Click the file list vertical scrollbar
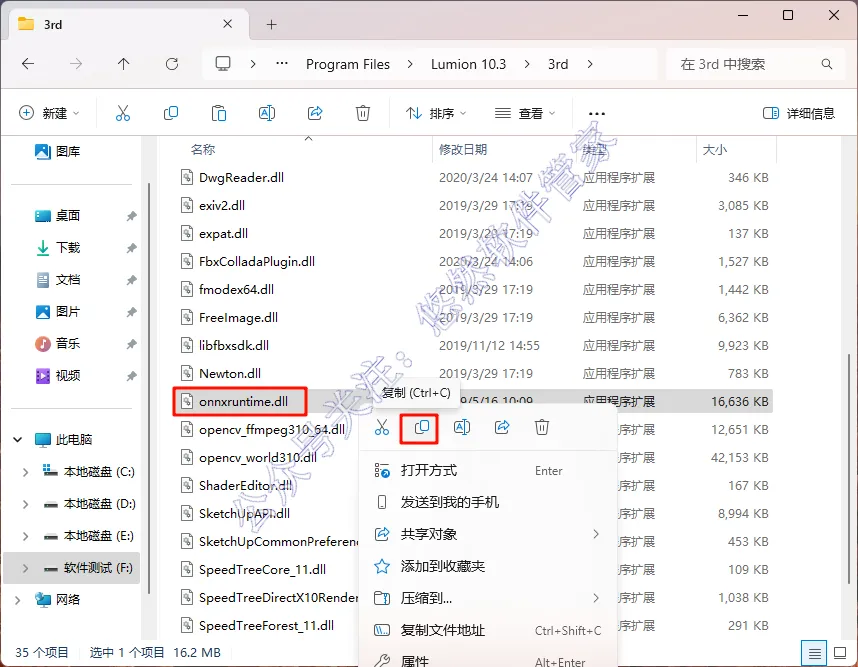 [x=849, y=471]
